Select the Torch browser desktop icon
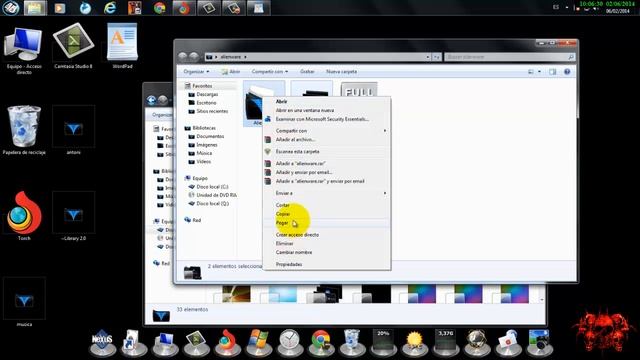 24,216
